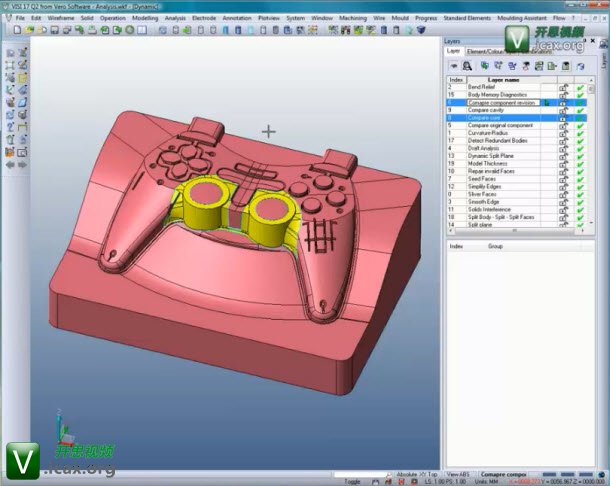The height and width of the screenshot is (486, 610).
Task: Toggle visibility check for Smooth Edge layer
Action: pos(580,202)
